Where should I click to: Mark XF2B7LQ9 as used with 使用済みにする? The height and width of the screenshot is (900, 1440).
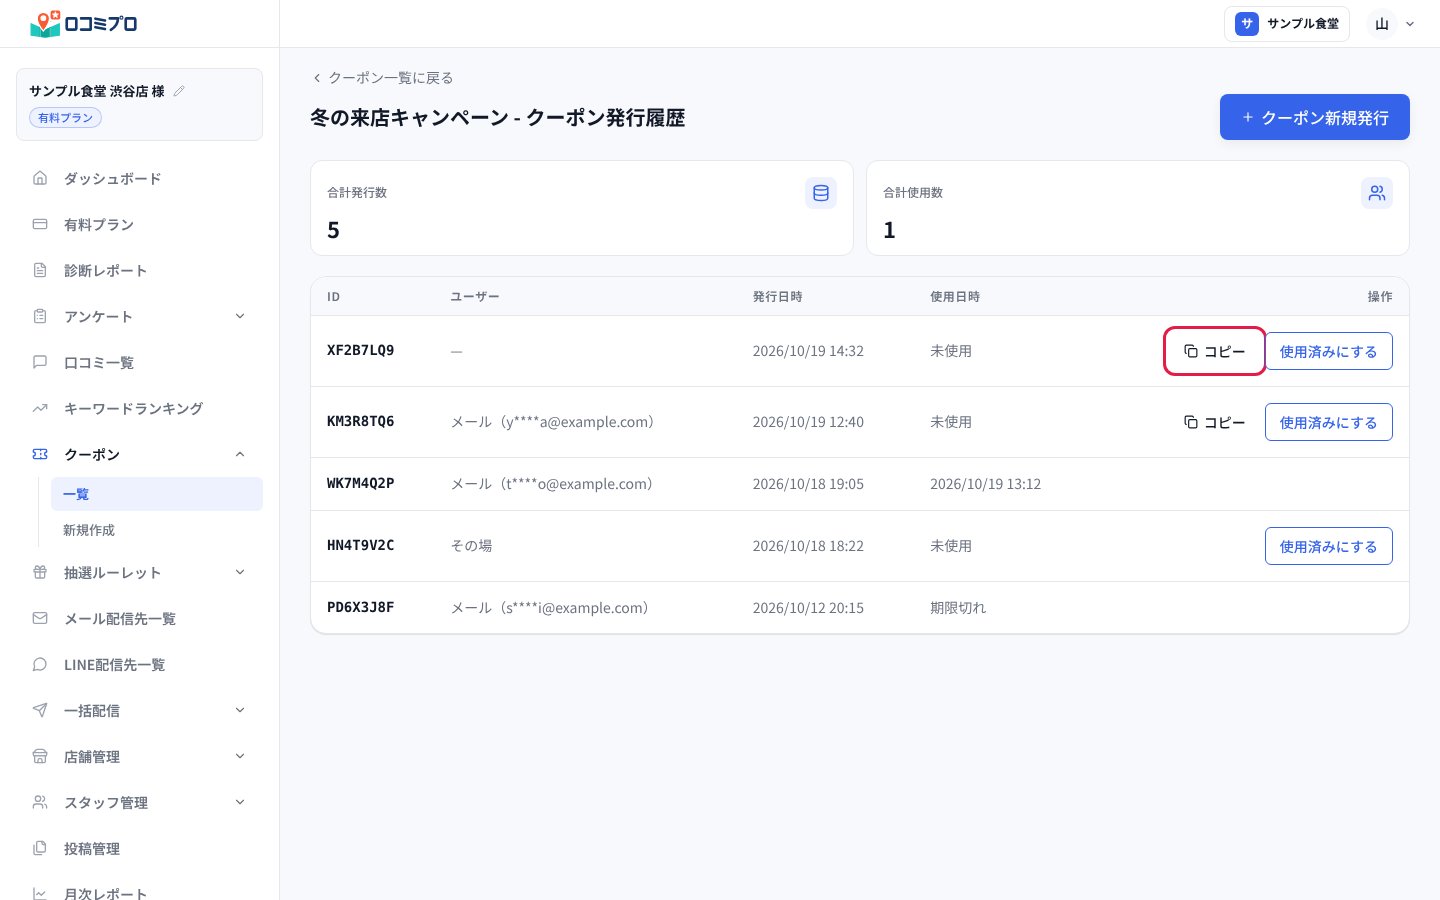[x=1329, y=351]
